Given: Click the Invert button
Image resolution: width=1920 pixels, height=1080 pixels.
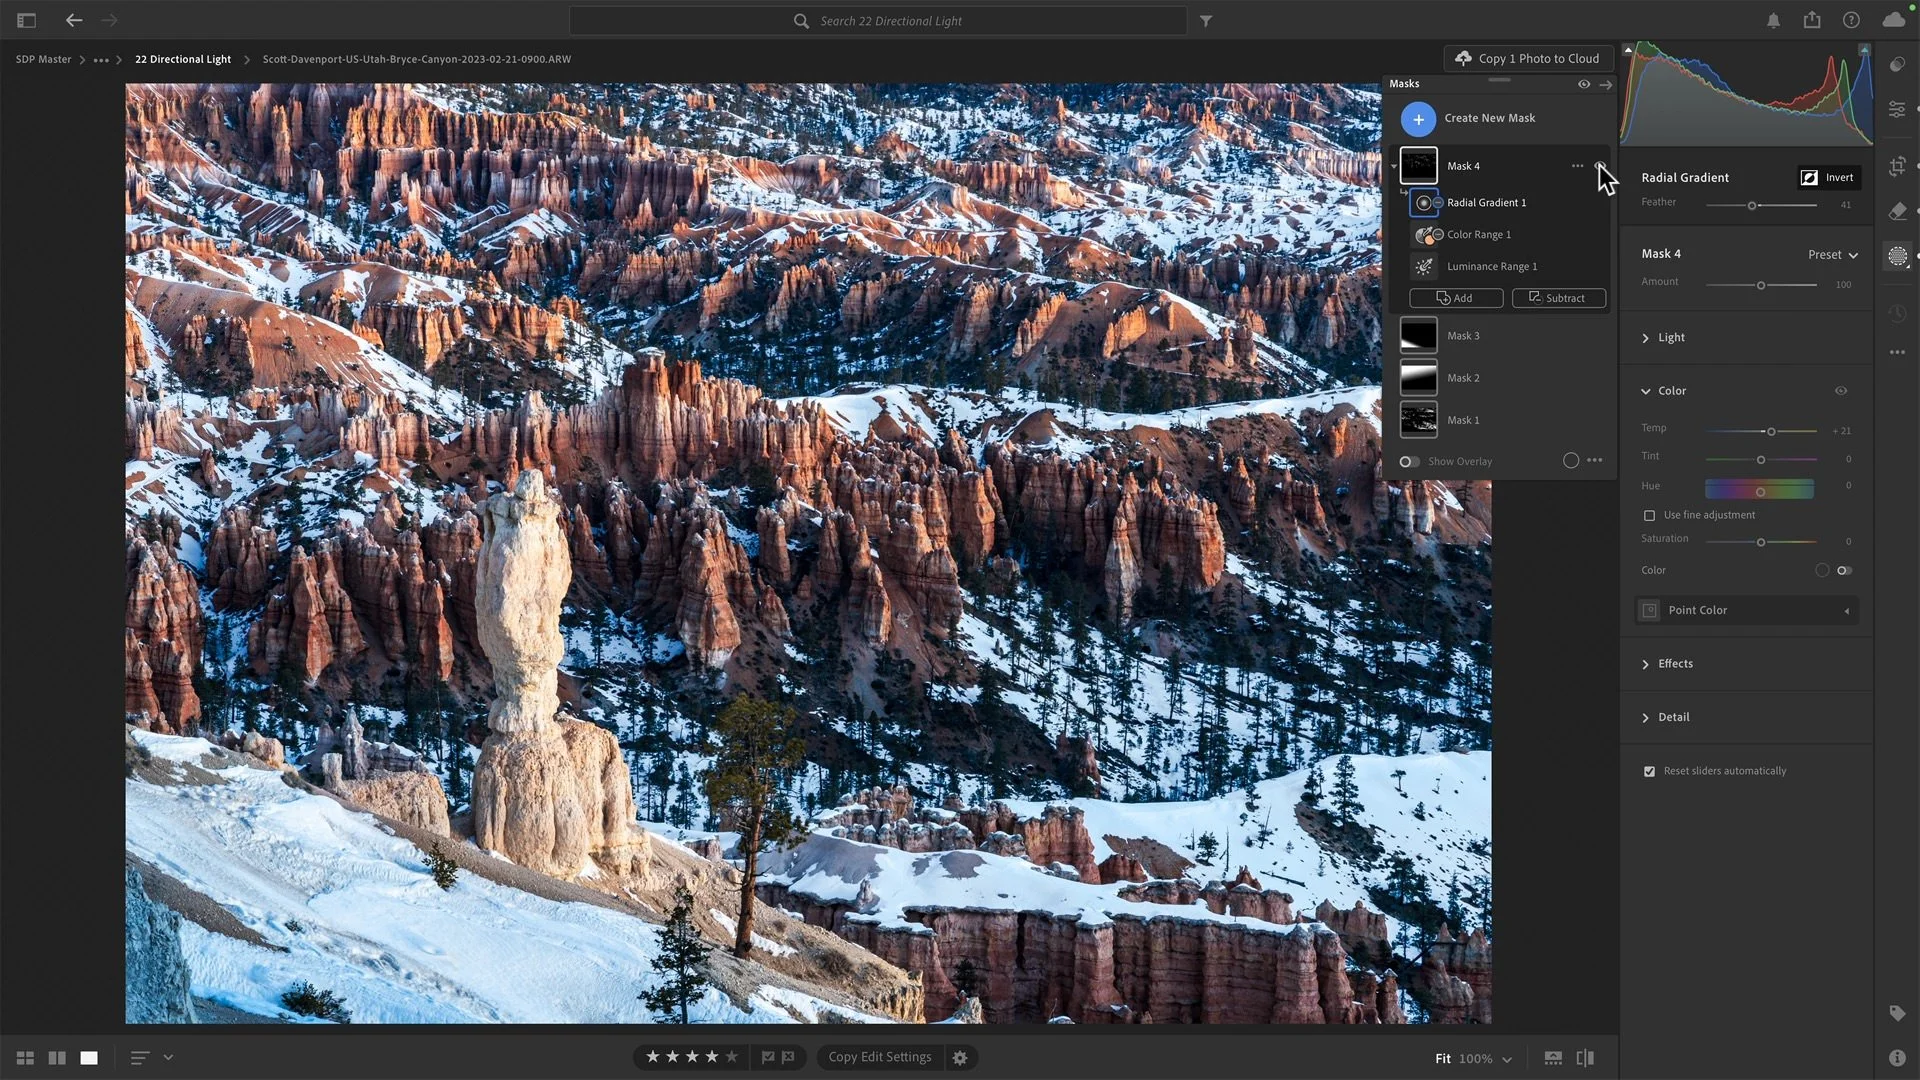Looking at the screenshot, I should coord(1829,177).
